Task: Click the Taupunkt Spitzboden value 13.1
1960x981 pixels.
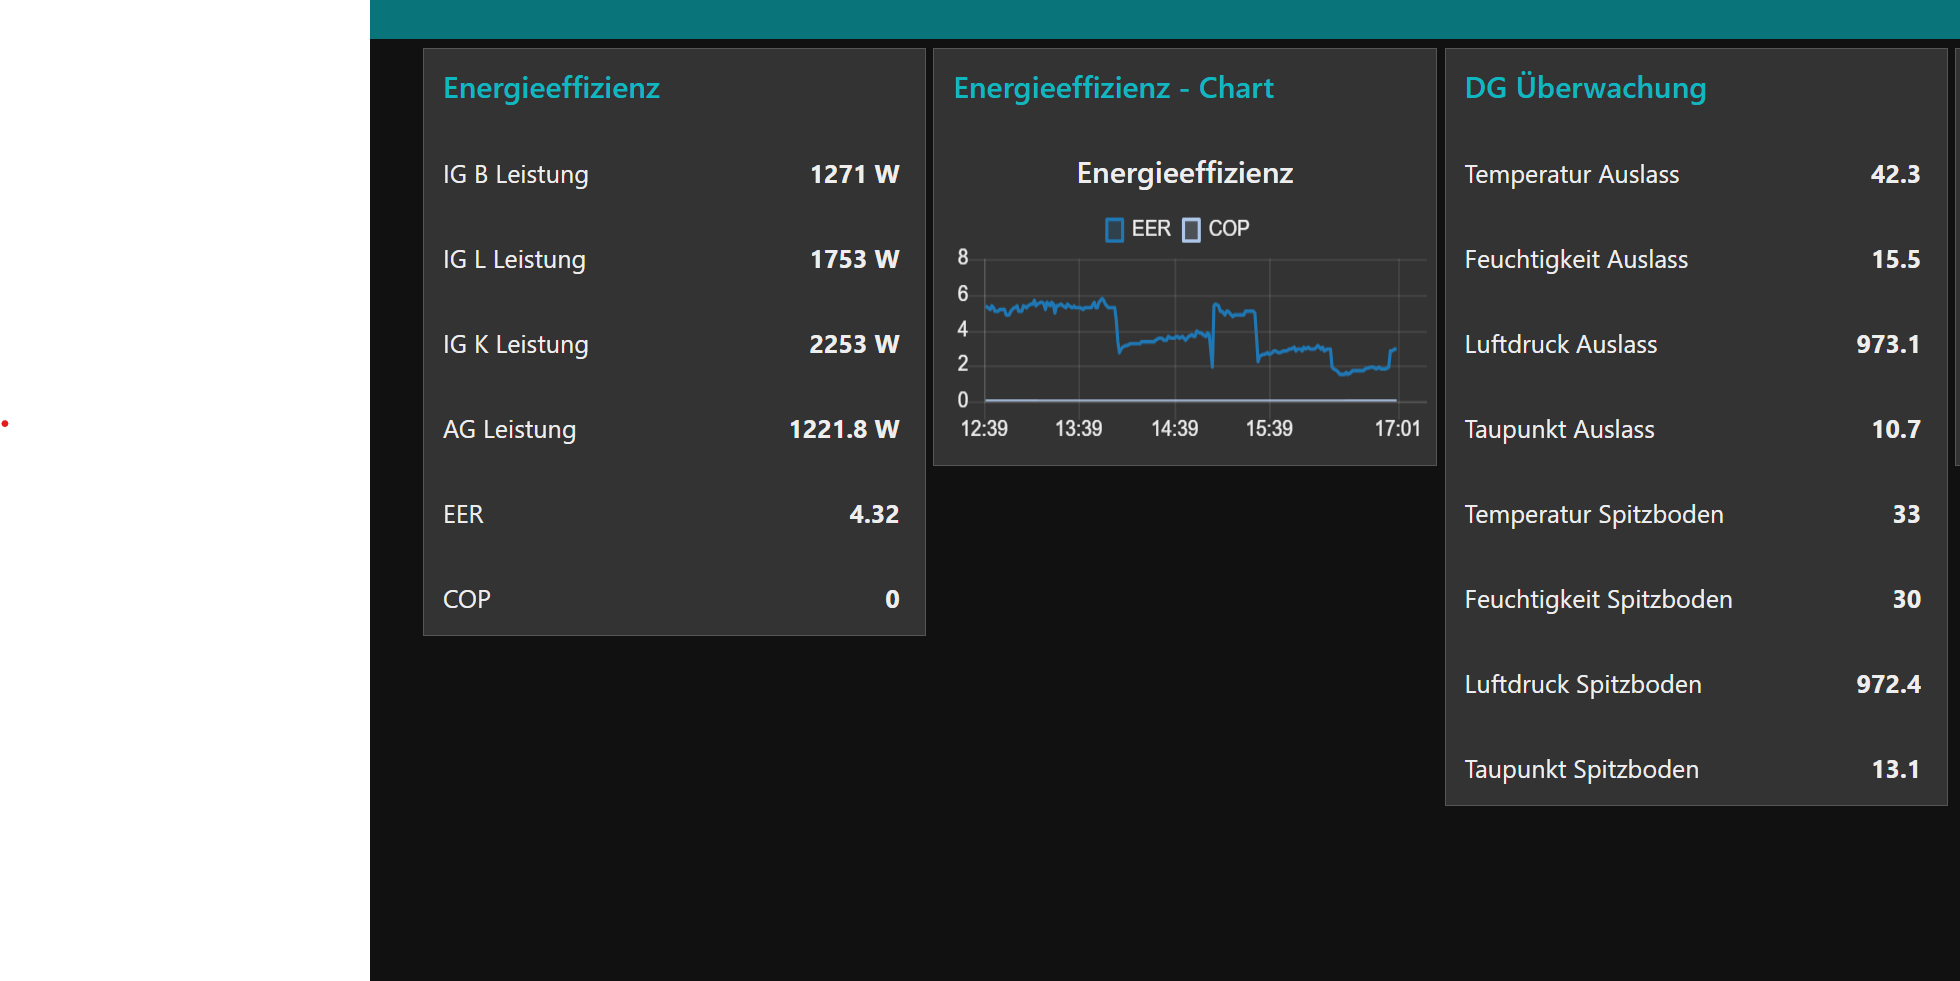Action: point(1895,770)
